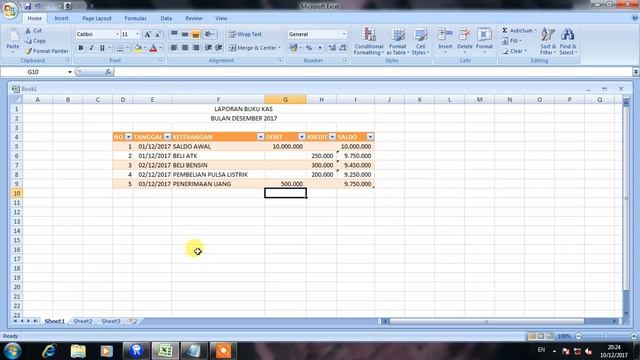Click the Cut scissors icon
640x360 pixels.
(x=28, y=31)
